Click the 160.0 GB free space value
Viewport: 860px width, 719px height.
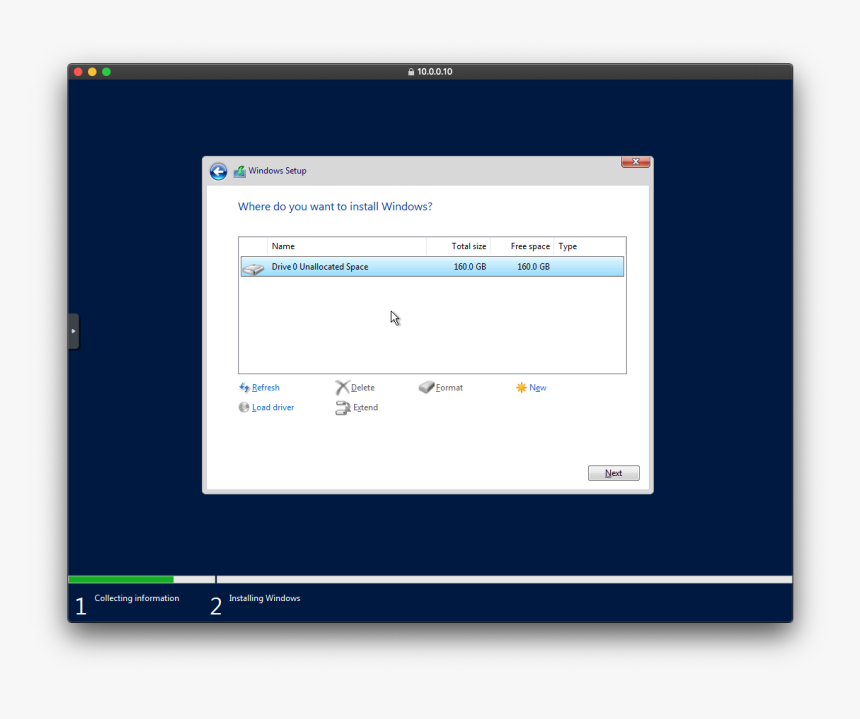coord(533,267)
